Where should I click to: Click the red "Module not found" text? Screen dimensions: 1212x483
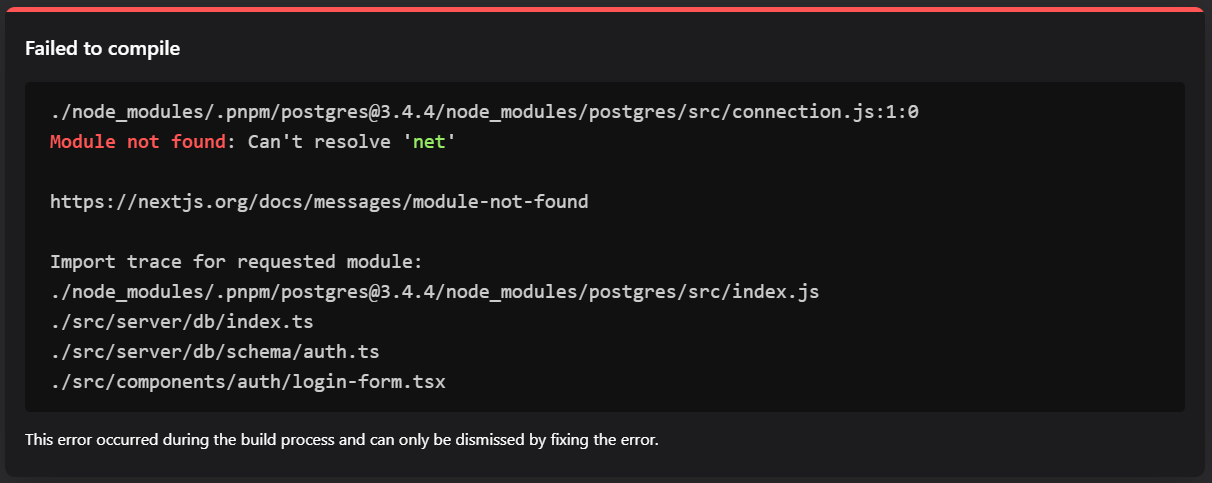coord(138,142)
